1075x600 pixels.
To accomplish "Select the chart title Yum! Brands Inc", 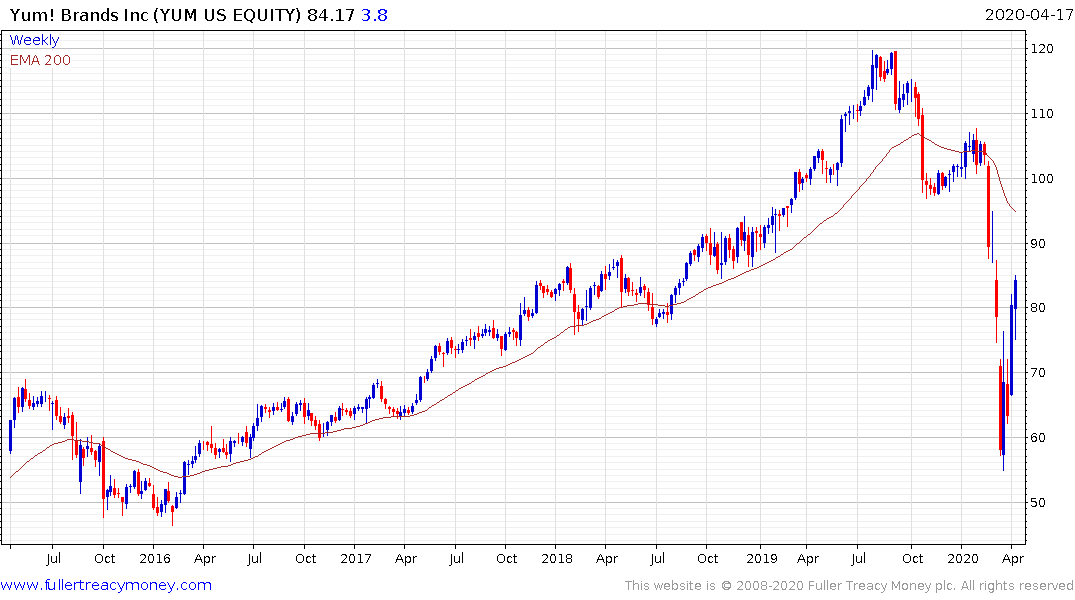I will click(79, 15).
